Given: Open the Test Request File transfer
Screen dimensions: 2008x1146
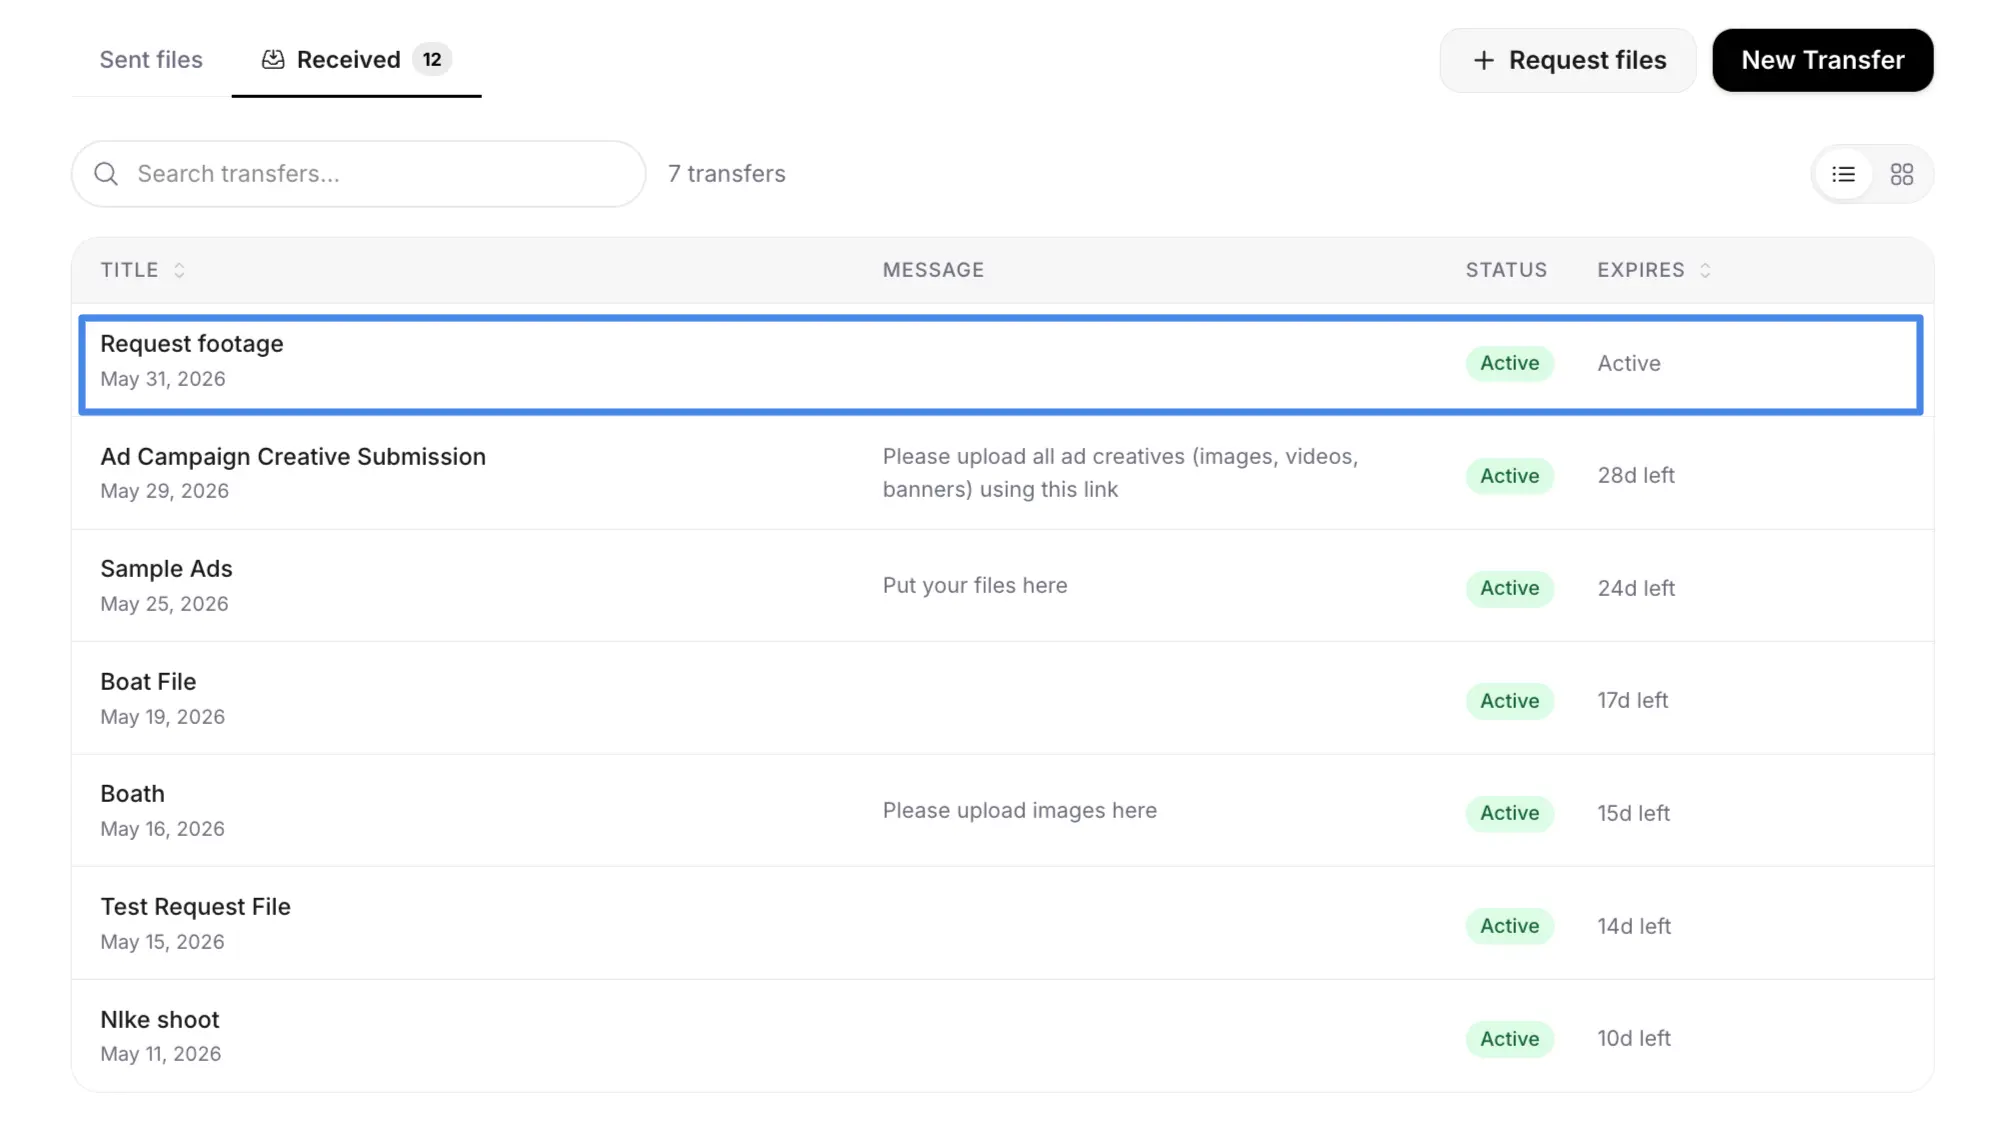Looking at the screenshot, I should pyautogui.click(x=1002, y=923).
